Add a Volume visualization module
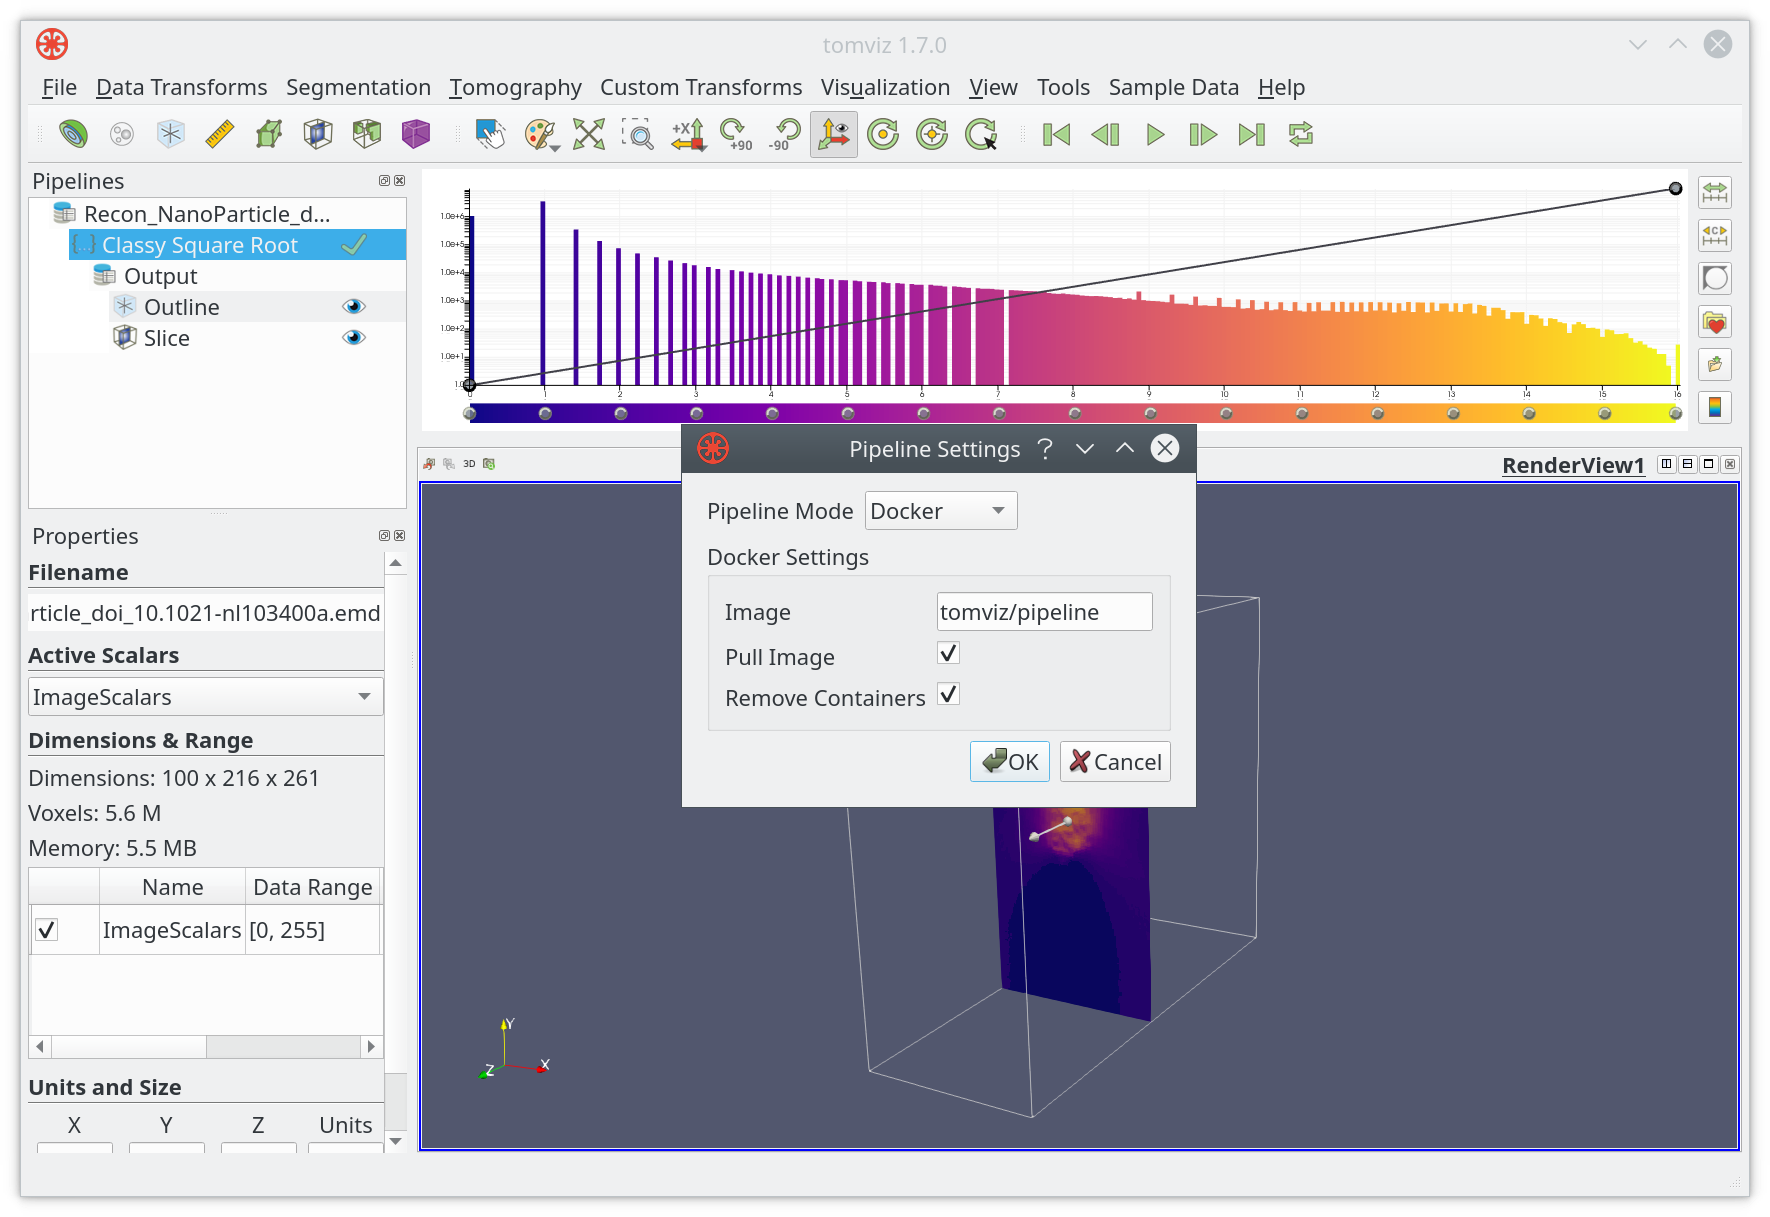The width and height of the screenshot is (1770, 1217). pyautogui.click(x=415, y=134)
